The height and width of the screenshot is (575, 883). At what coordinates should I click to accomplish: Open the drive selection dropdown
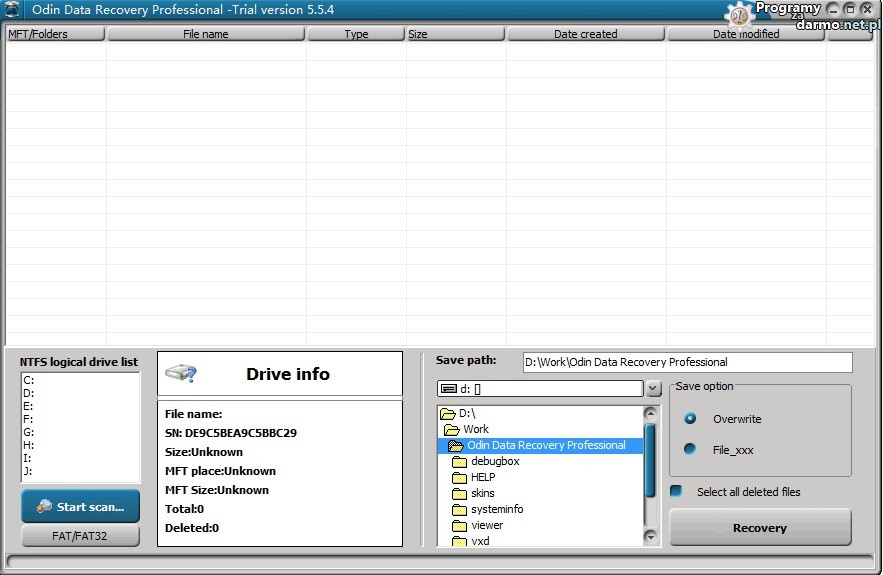point(653,389)
